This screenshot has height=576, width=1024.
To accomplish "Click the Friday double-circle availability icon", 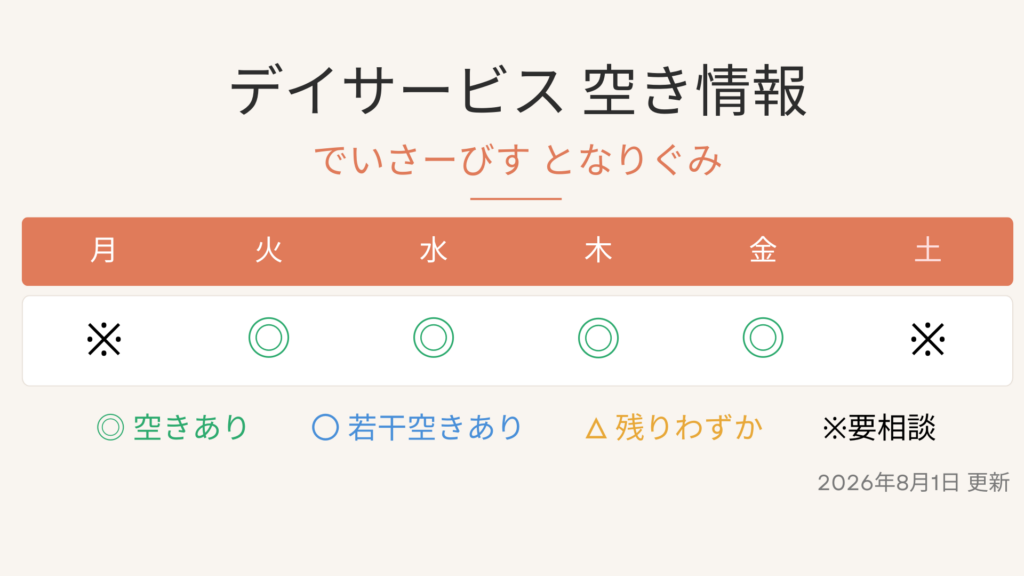I will pyautogui.click(x=763, y=338).
